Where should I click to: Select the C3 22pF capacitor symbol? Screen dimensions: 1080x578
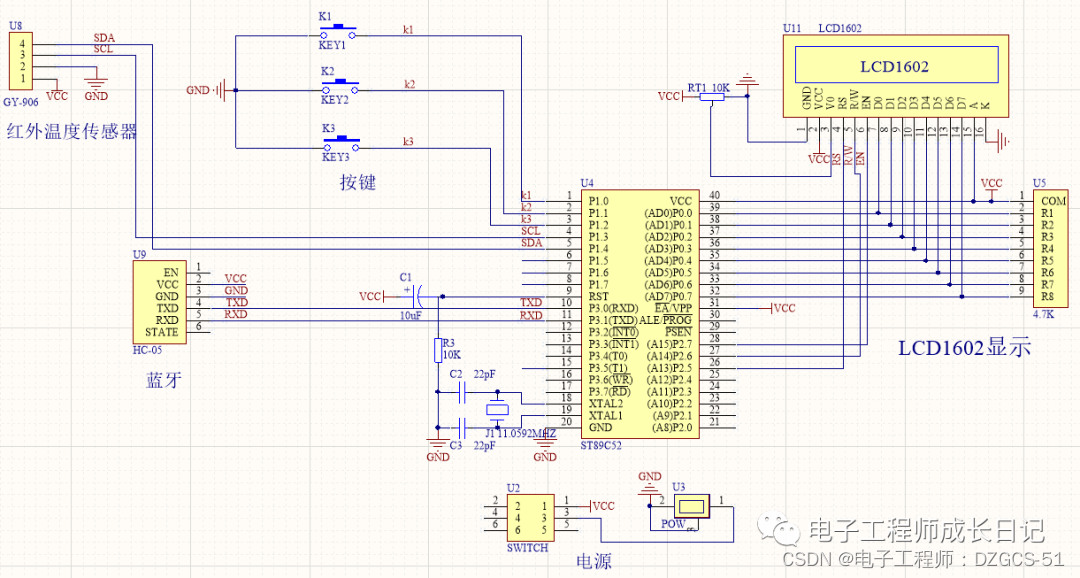tap(461, 429)
